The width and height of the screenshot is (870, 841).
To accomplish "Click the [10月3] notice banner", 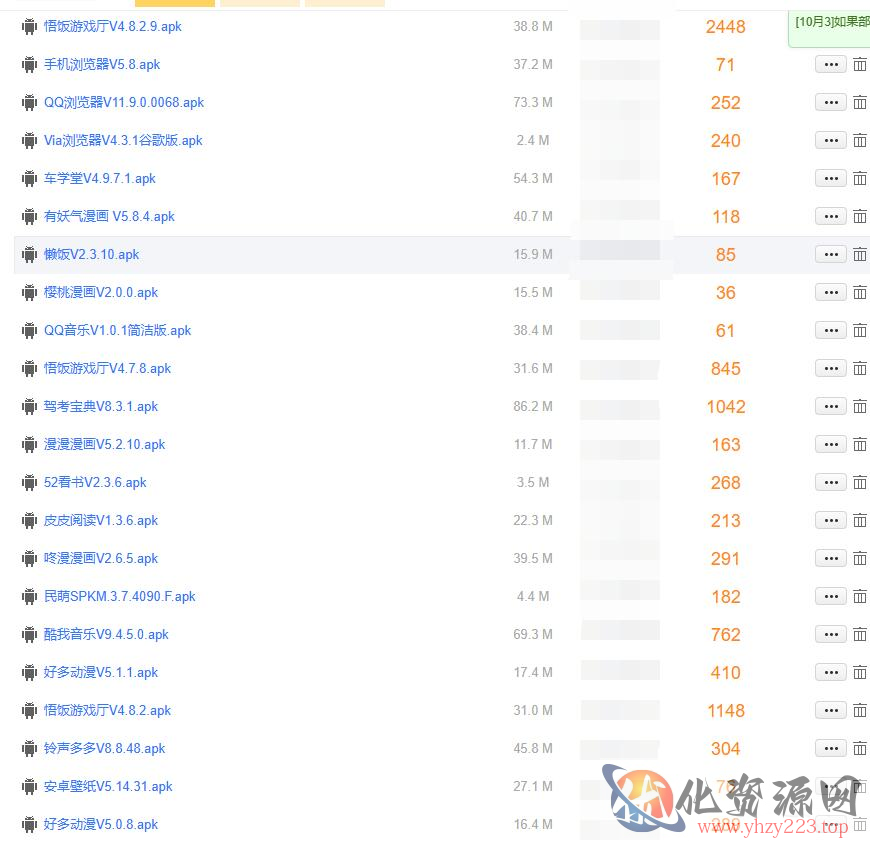I will point(829,28).
